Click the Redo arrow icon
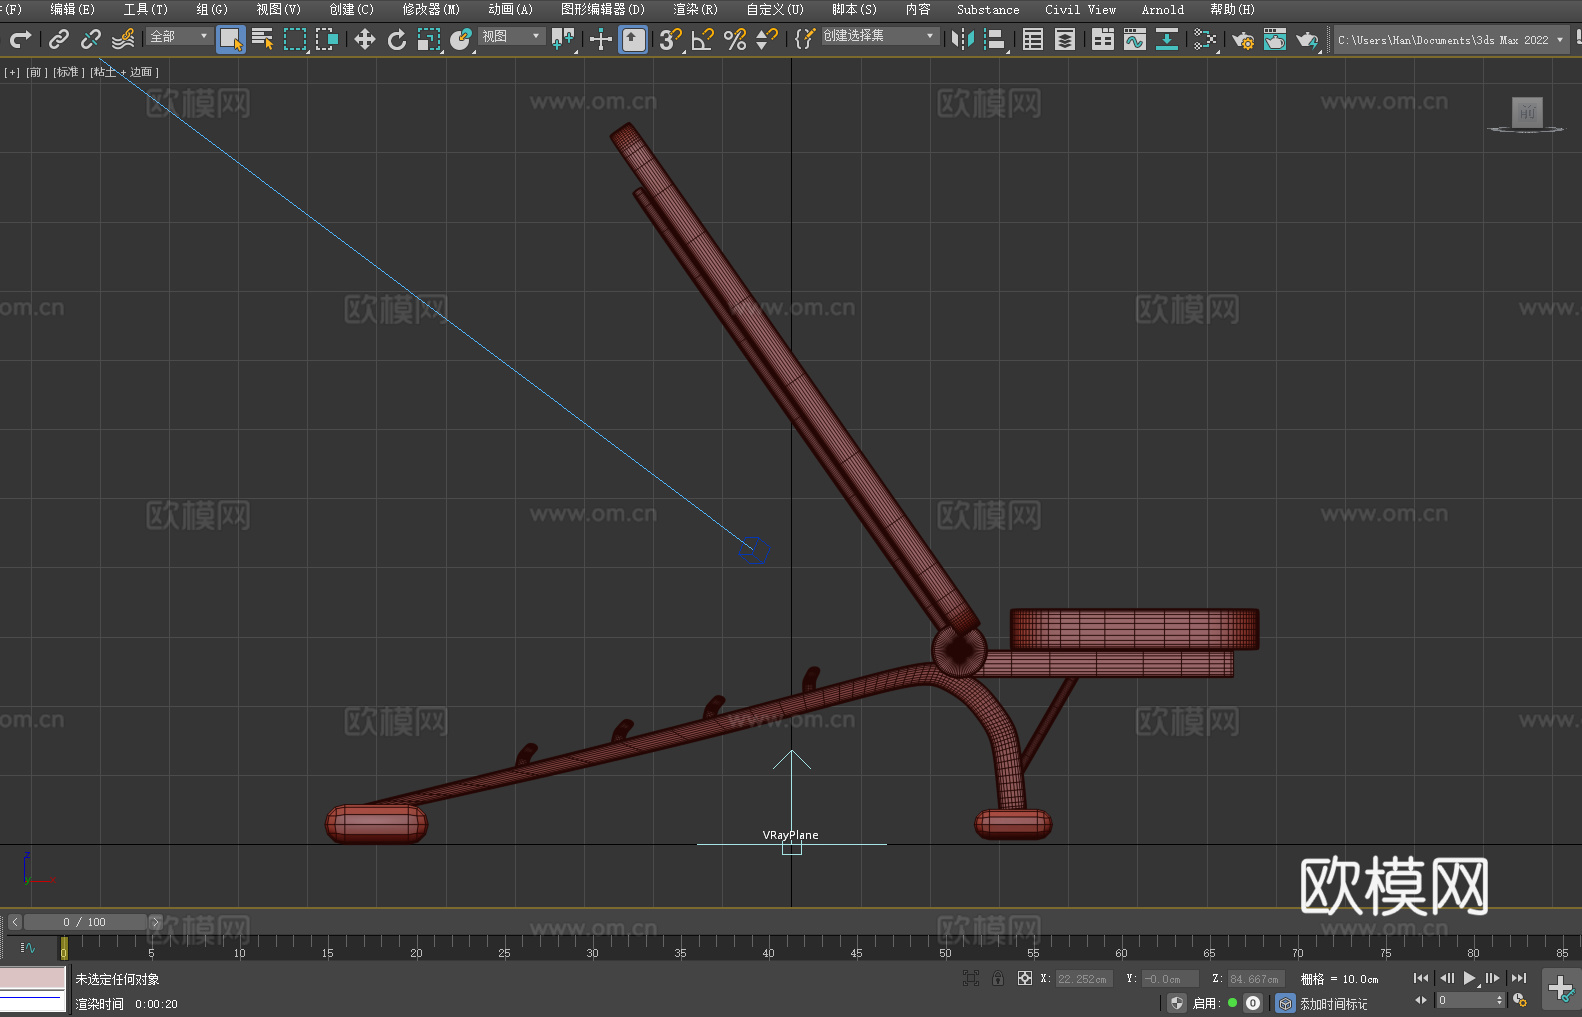1582x1017 pixels. point(20,39)
